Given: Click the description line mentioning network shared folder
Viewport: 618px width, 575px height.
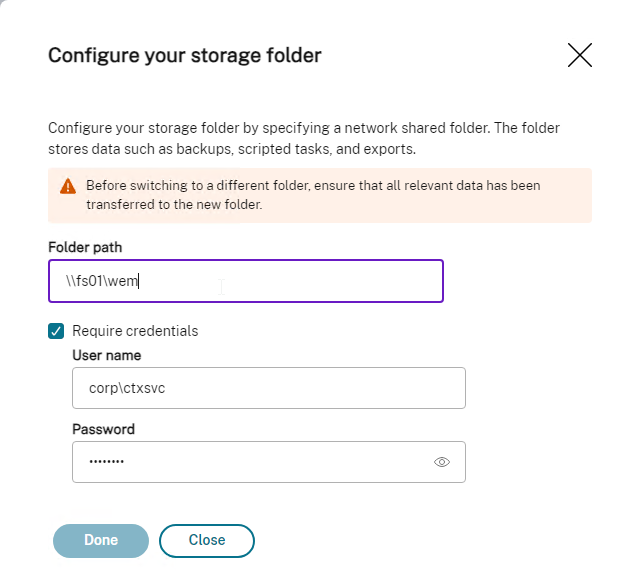Looking at the screenshot, I should point(304,128).
